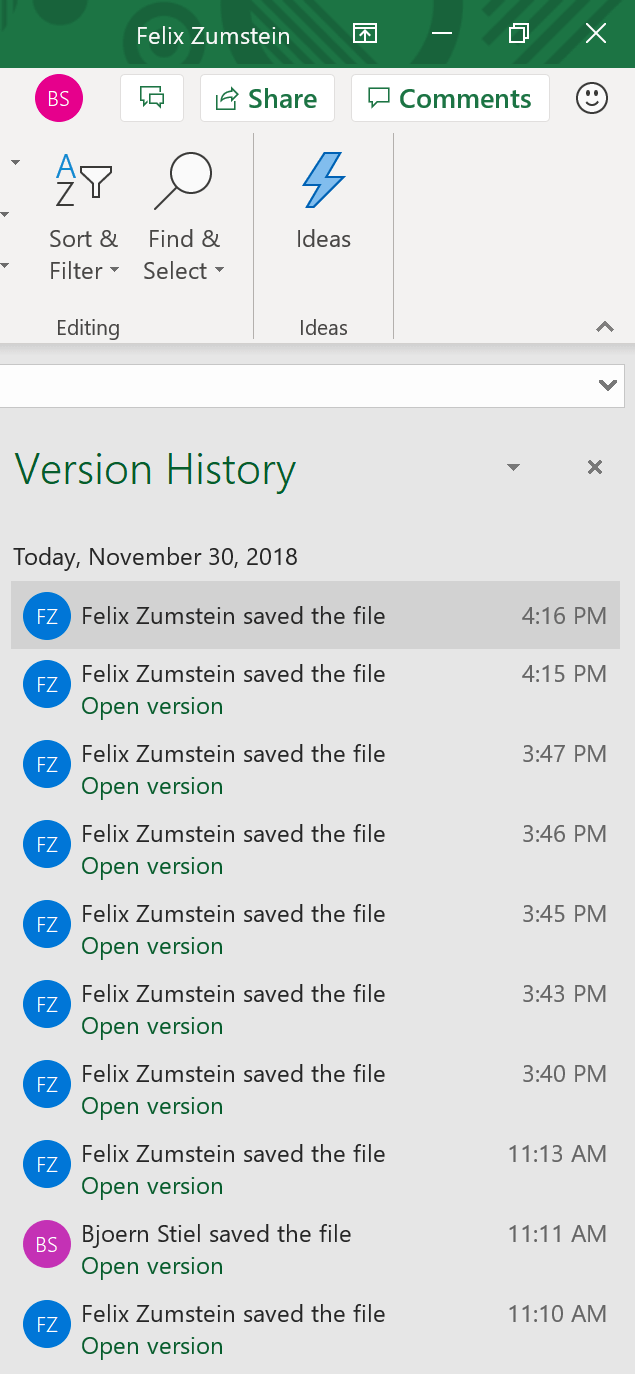The width and height of the screenshot is (635, 1374).
Task: Select the 4:16 PM saved version entry
Action: [x=315, y=616]
